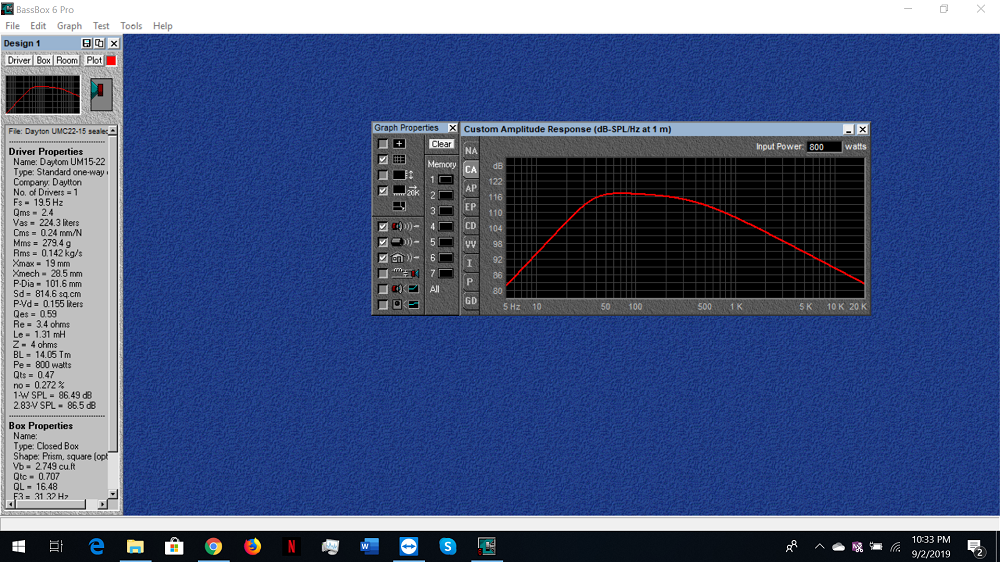
Task: Open the Graph menu
Action: 69,26
